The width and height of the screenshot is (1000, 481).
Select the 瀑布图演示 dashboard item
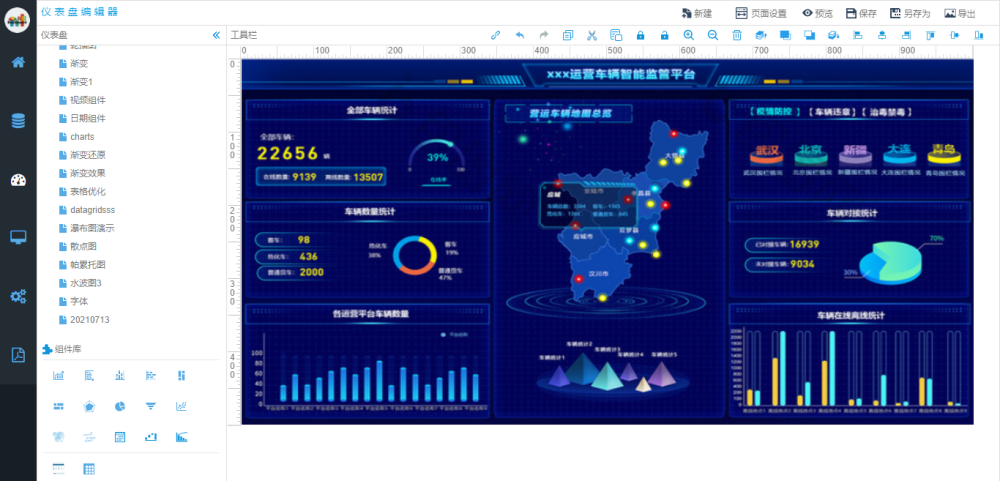point(92,228)
